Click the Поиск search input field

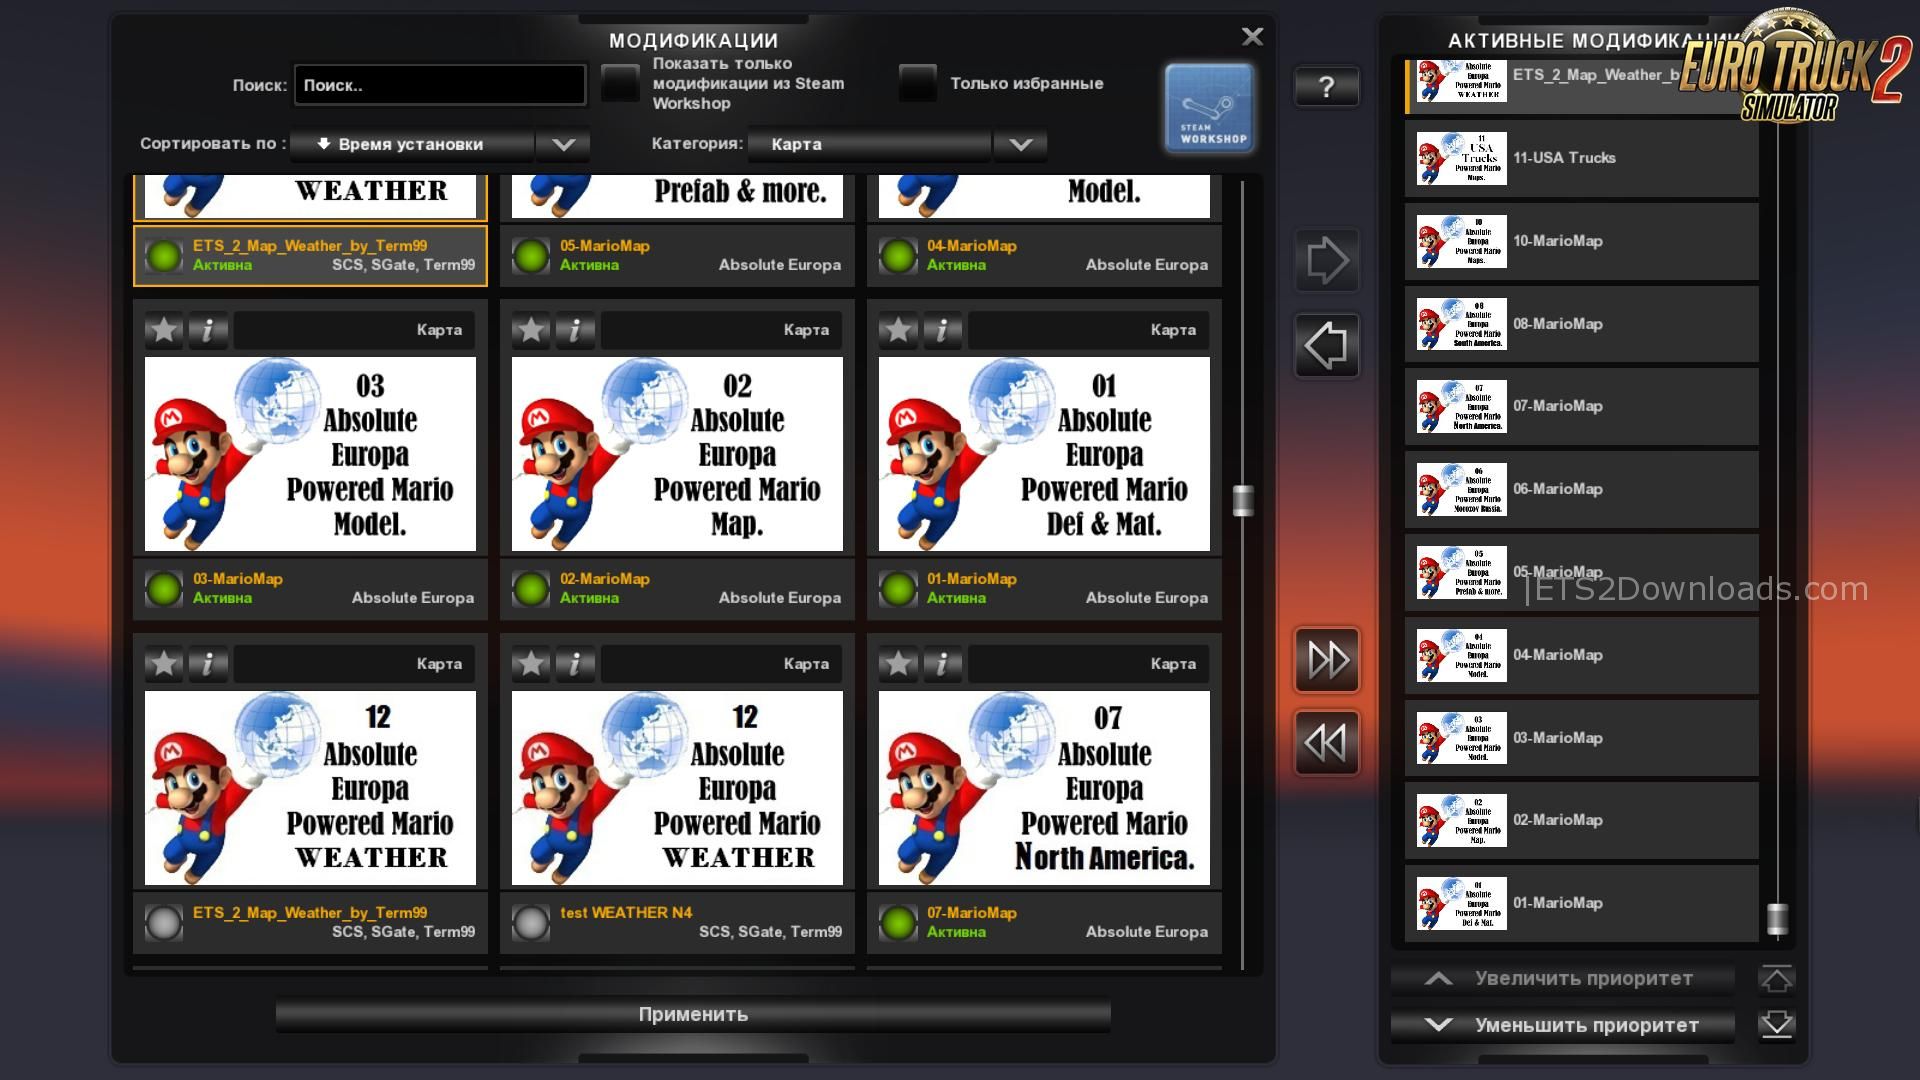[439, 85]
